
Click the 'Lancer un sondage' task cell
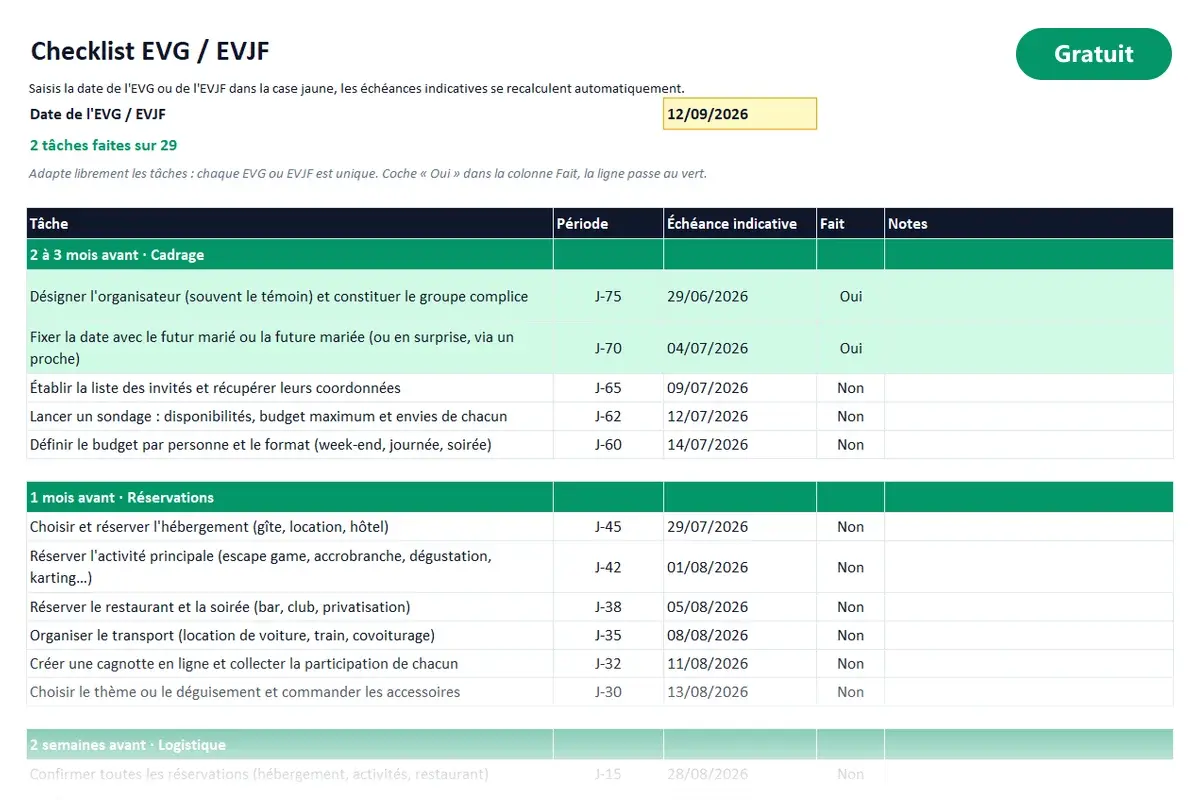290,416
